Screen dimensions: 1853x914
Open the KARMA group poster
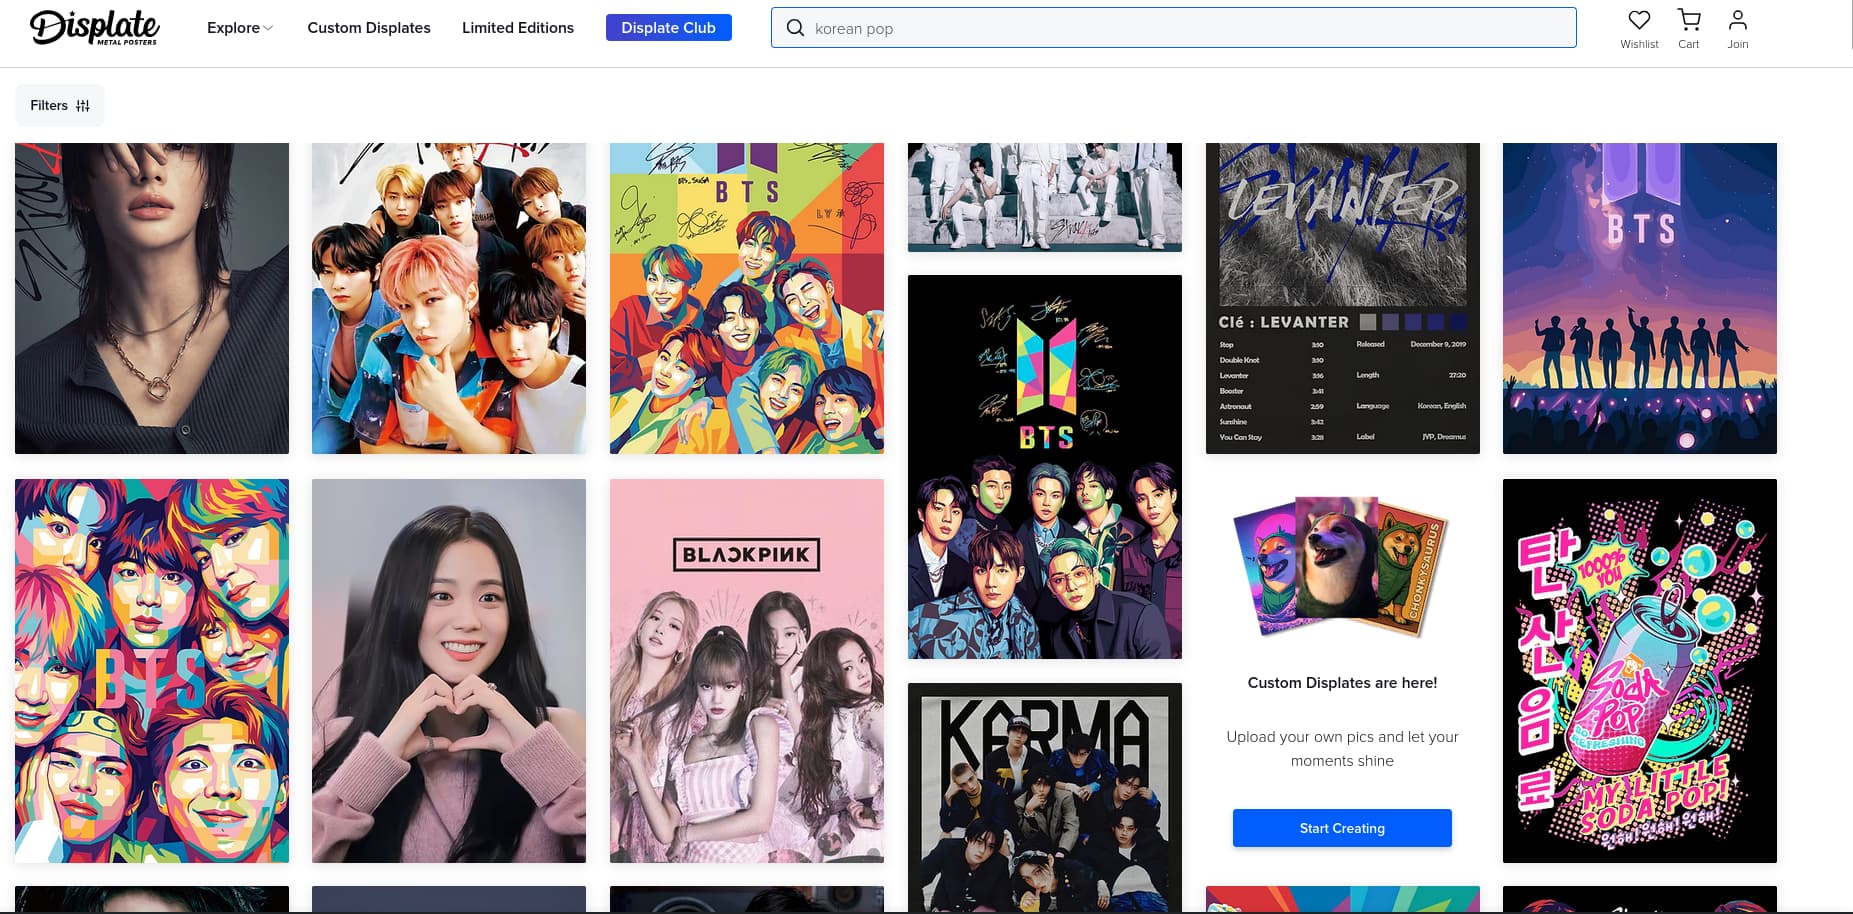(1044, 797)
